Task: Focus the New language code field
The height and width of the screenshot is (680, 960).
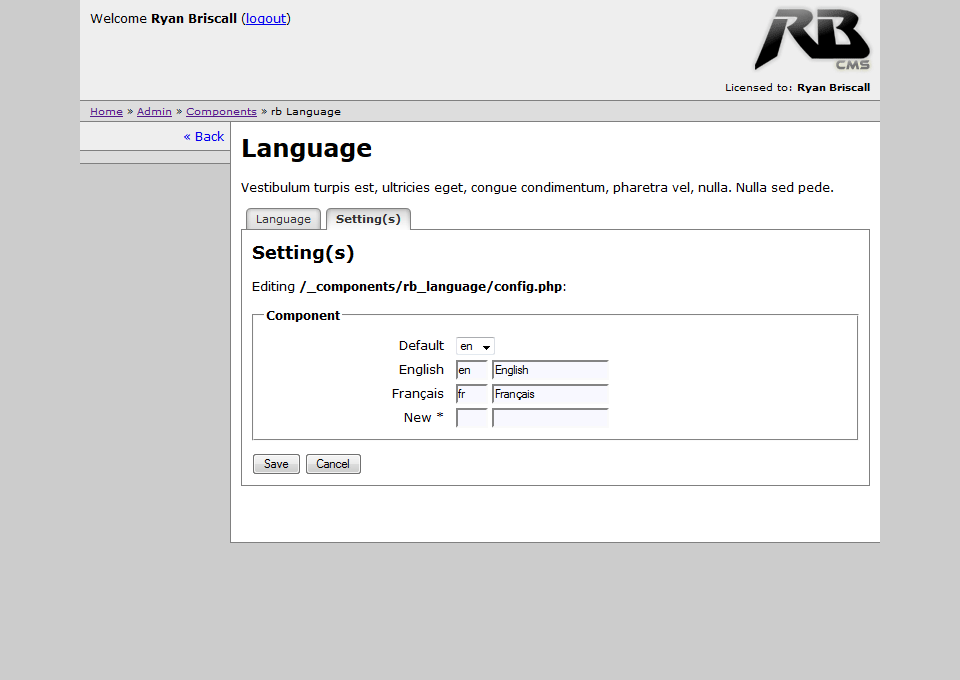Action: [x=471, y=418]
